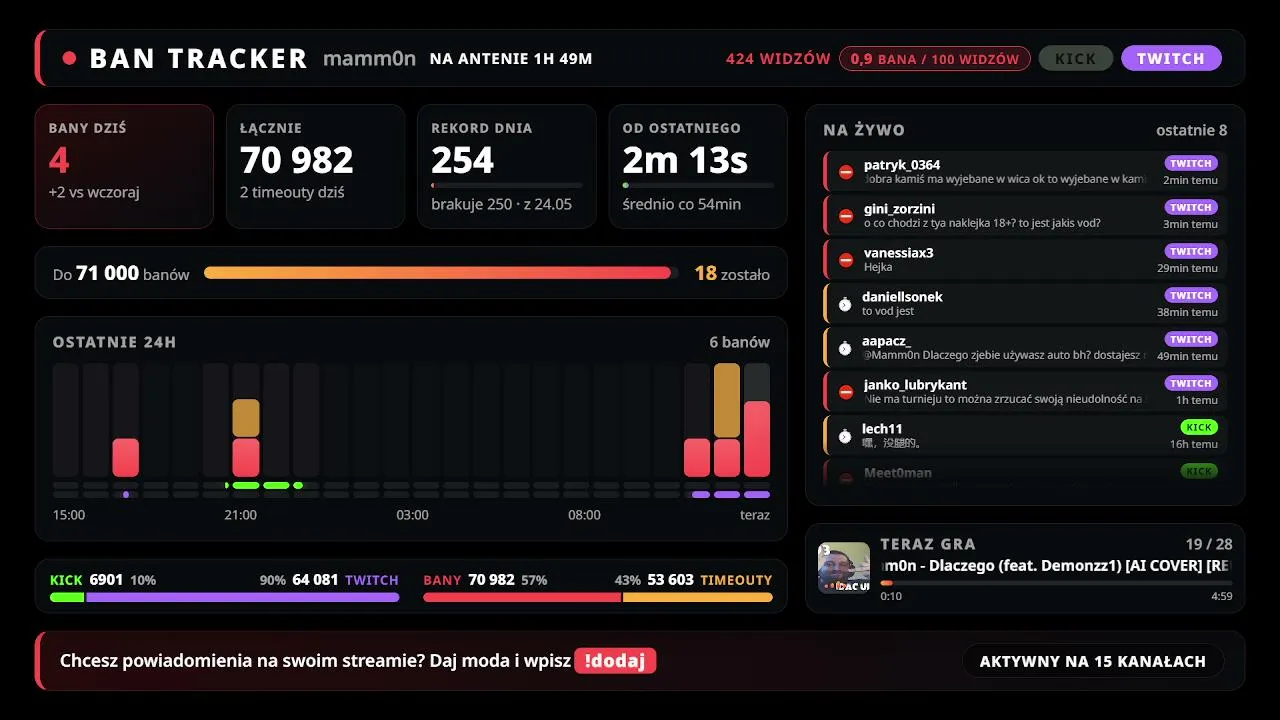Viewport: 1280px width, 720px height.
Task: Click the faded Meet0man entry
Action: (1025, 473)
